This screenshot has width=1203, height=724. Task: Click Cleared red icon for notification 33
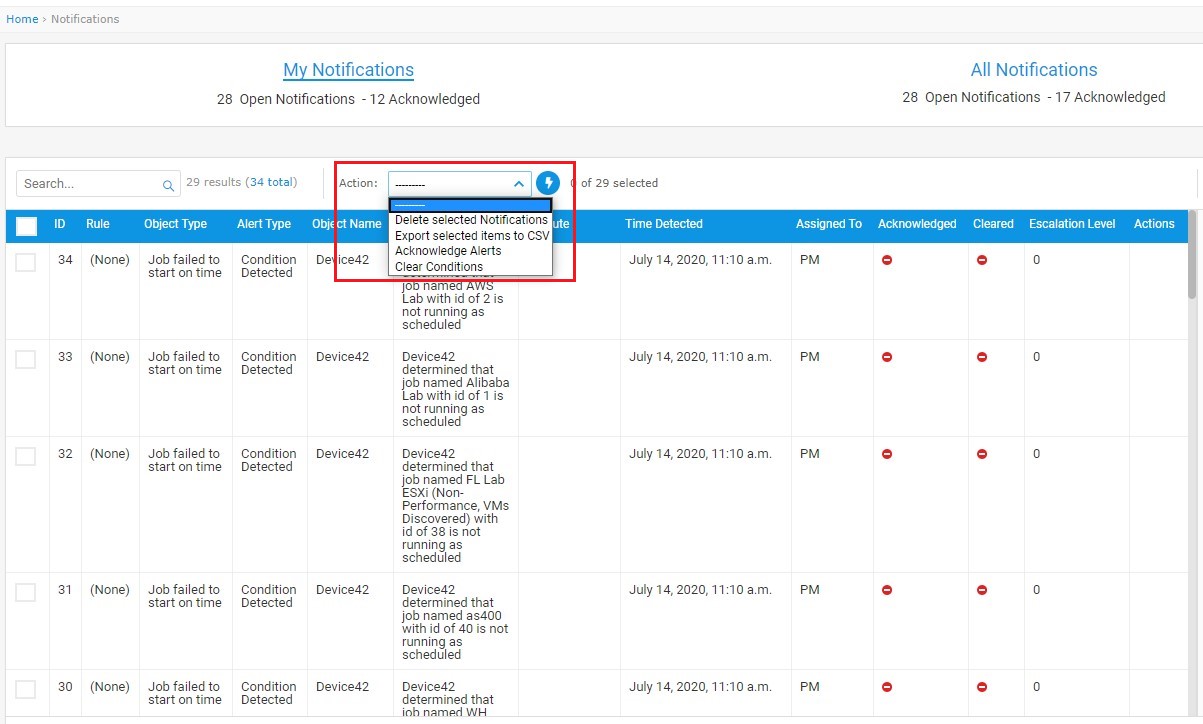pos(982,357)
